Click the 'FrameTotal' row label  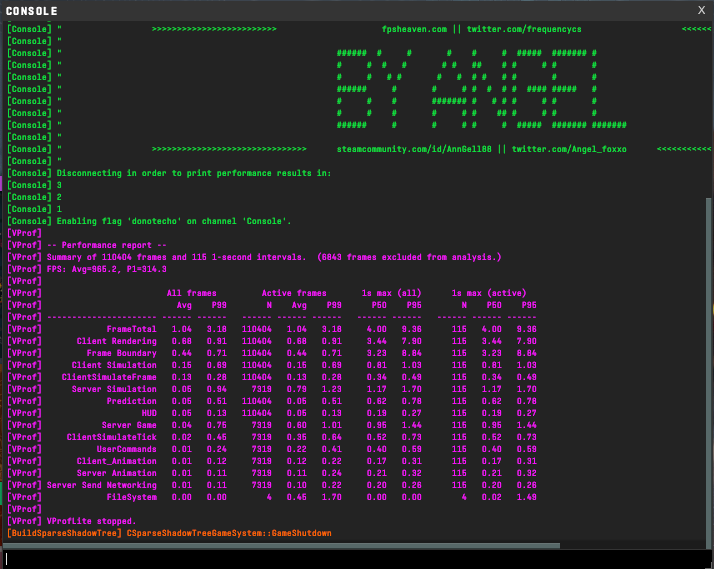[132, 329]
